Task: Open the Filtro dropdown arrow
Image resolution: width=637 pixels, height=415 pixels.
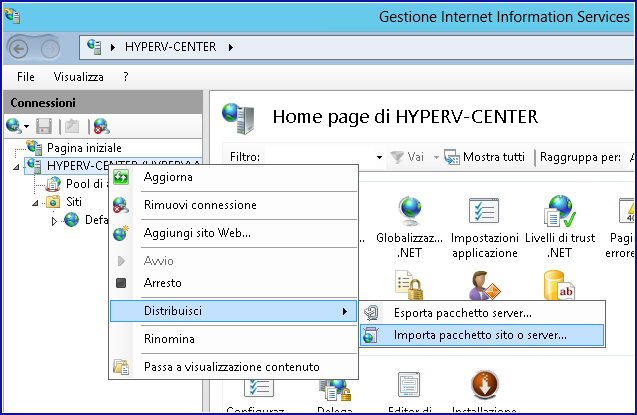Action: [x=379, y=157]
